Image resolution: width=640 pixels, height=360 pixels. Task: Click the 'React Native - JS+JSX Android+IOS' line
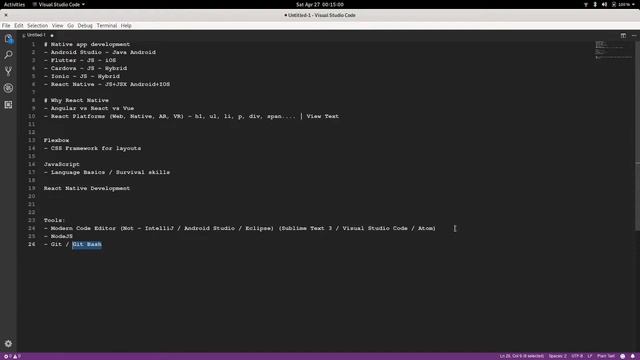point(107,84)
